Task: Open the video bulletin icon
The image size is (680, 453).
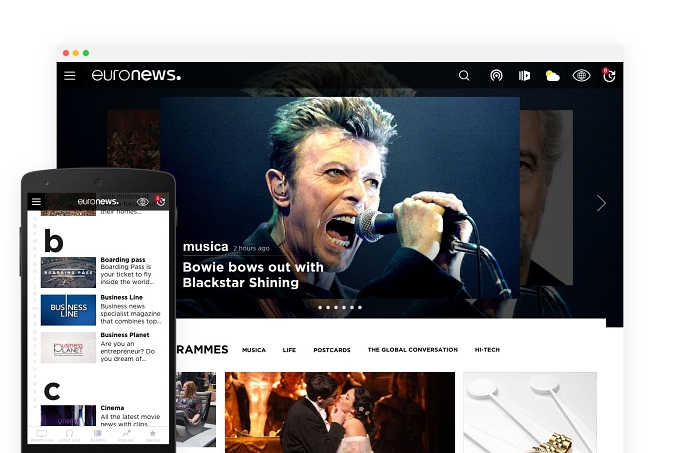Action: 524,76
